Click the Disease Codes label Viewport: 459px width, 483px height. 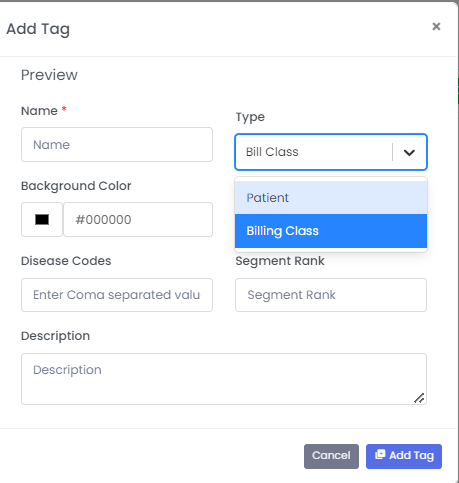click(x=66, y=261)
